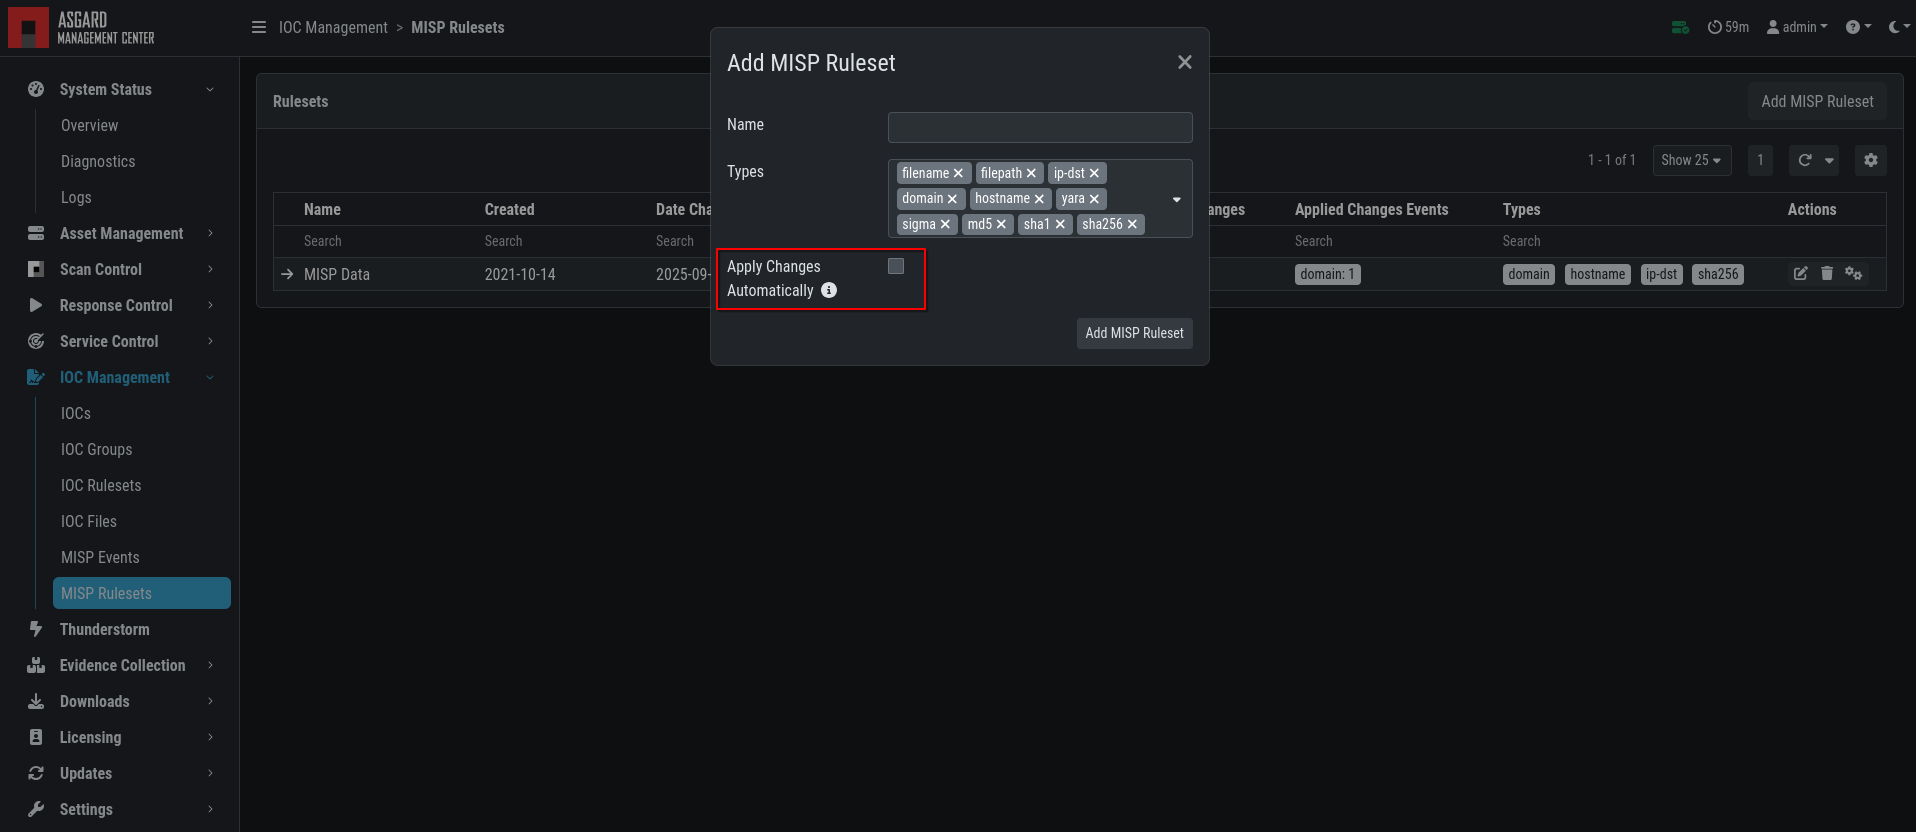The image size is (1916, 832).
Task: Open the IOCs sidebar item
Action: 76,413
